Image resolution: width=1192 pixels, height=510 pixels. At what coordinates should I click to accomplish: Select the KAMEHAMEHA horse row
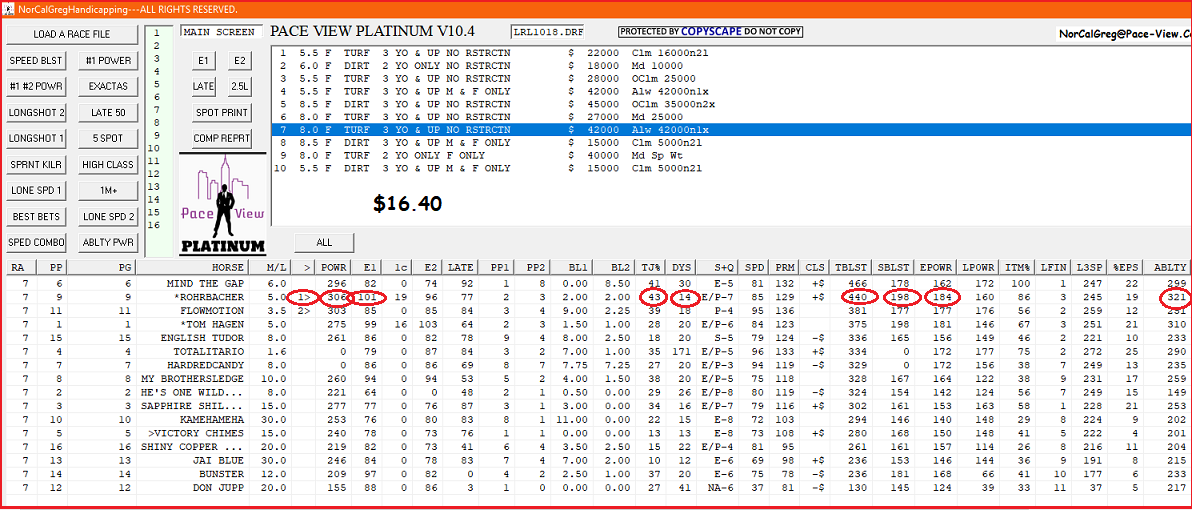tap(596, 419)
